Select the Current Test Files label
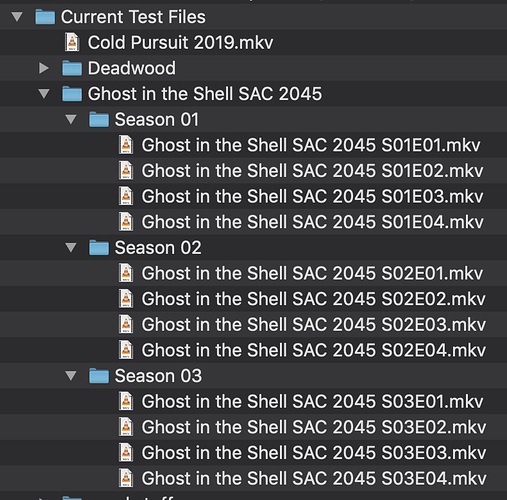 click(133, 17)
